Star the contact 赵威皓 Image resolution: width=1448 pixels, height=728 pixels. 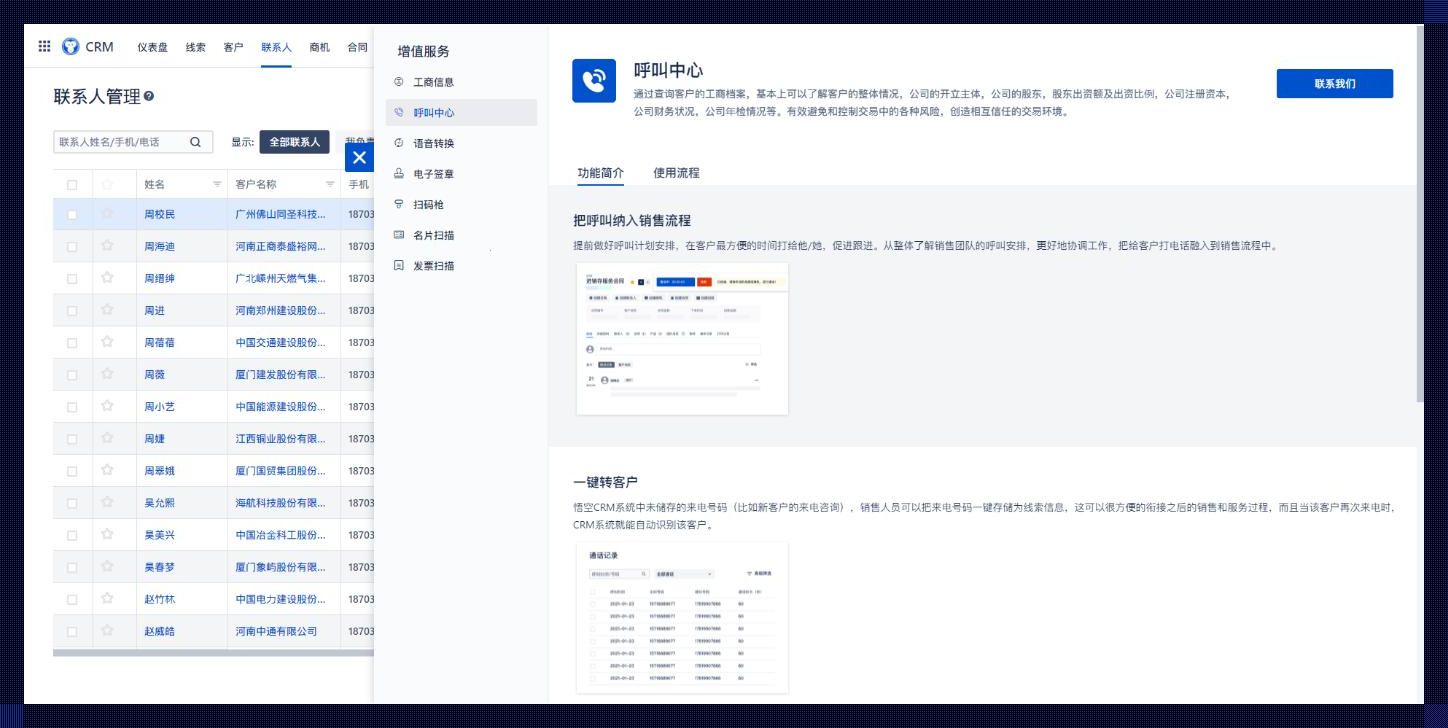point(107,631)
